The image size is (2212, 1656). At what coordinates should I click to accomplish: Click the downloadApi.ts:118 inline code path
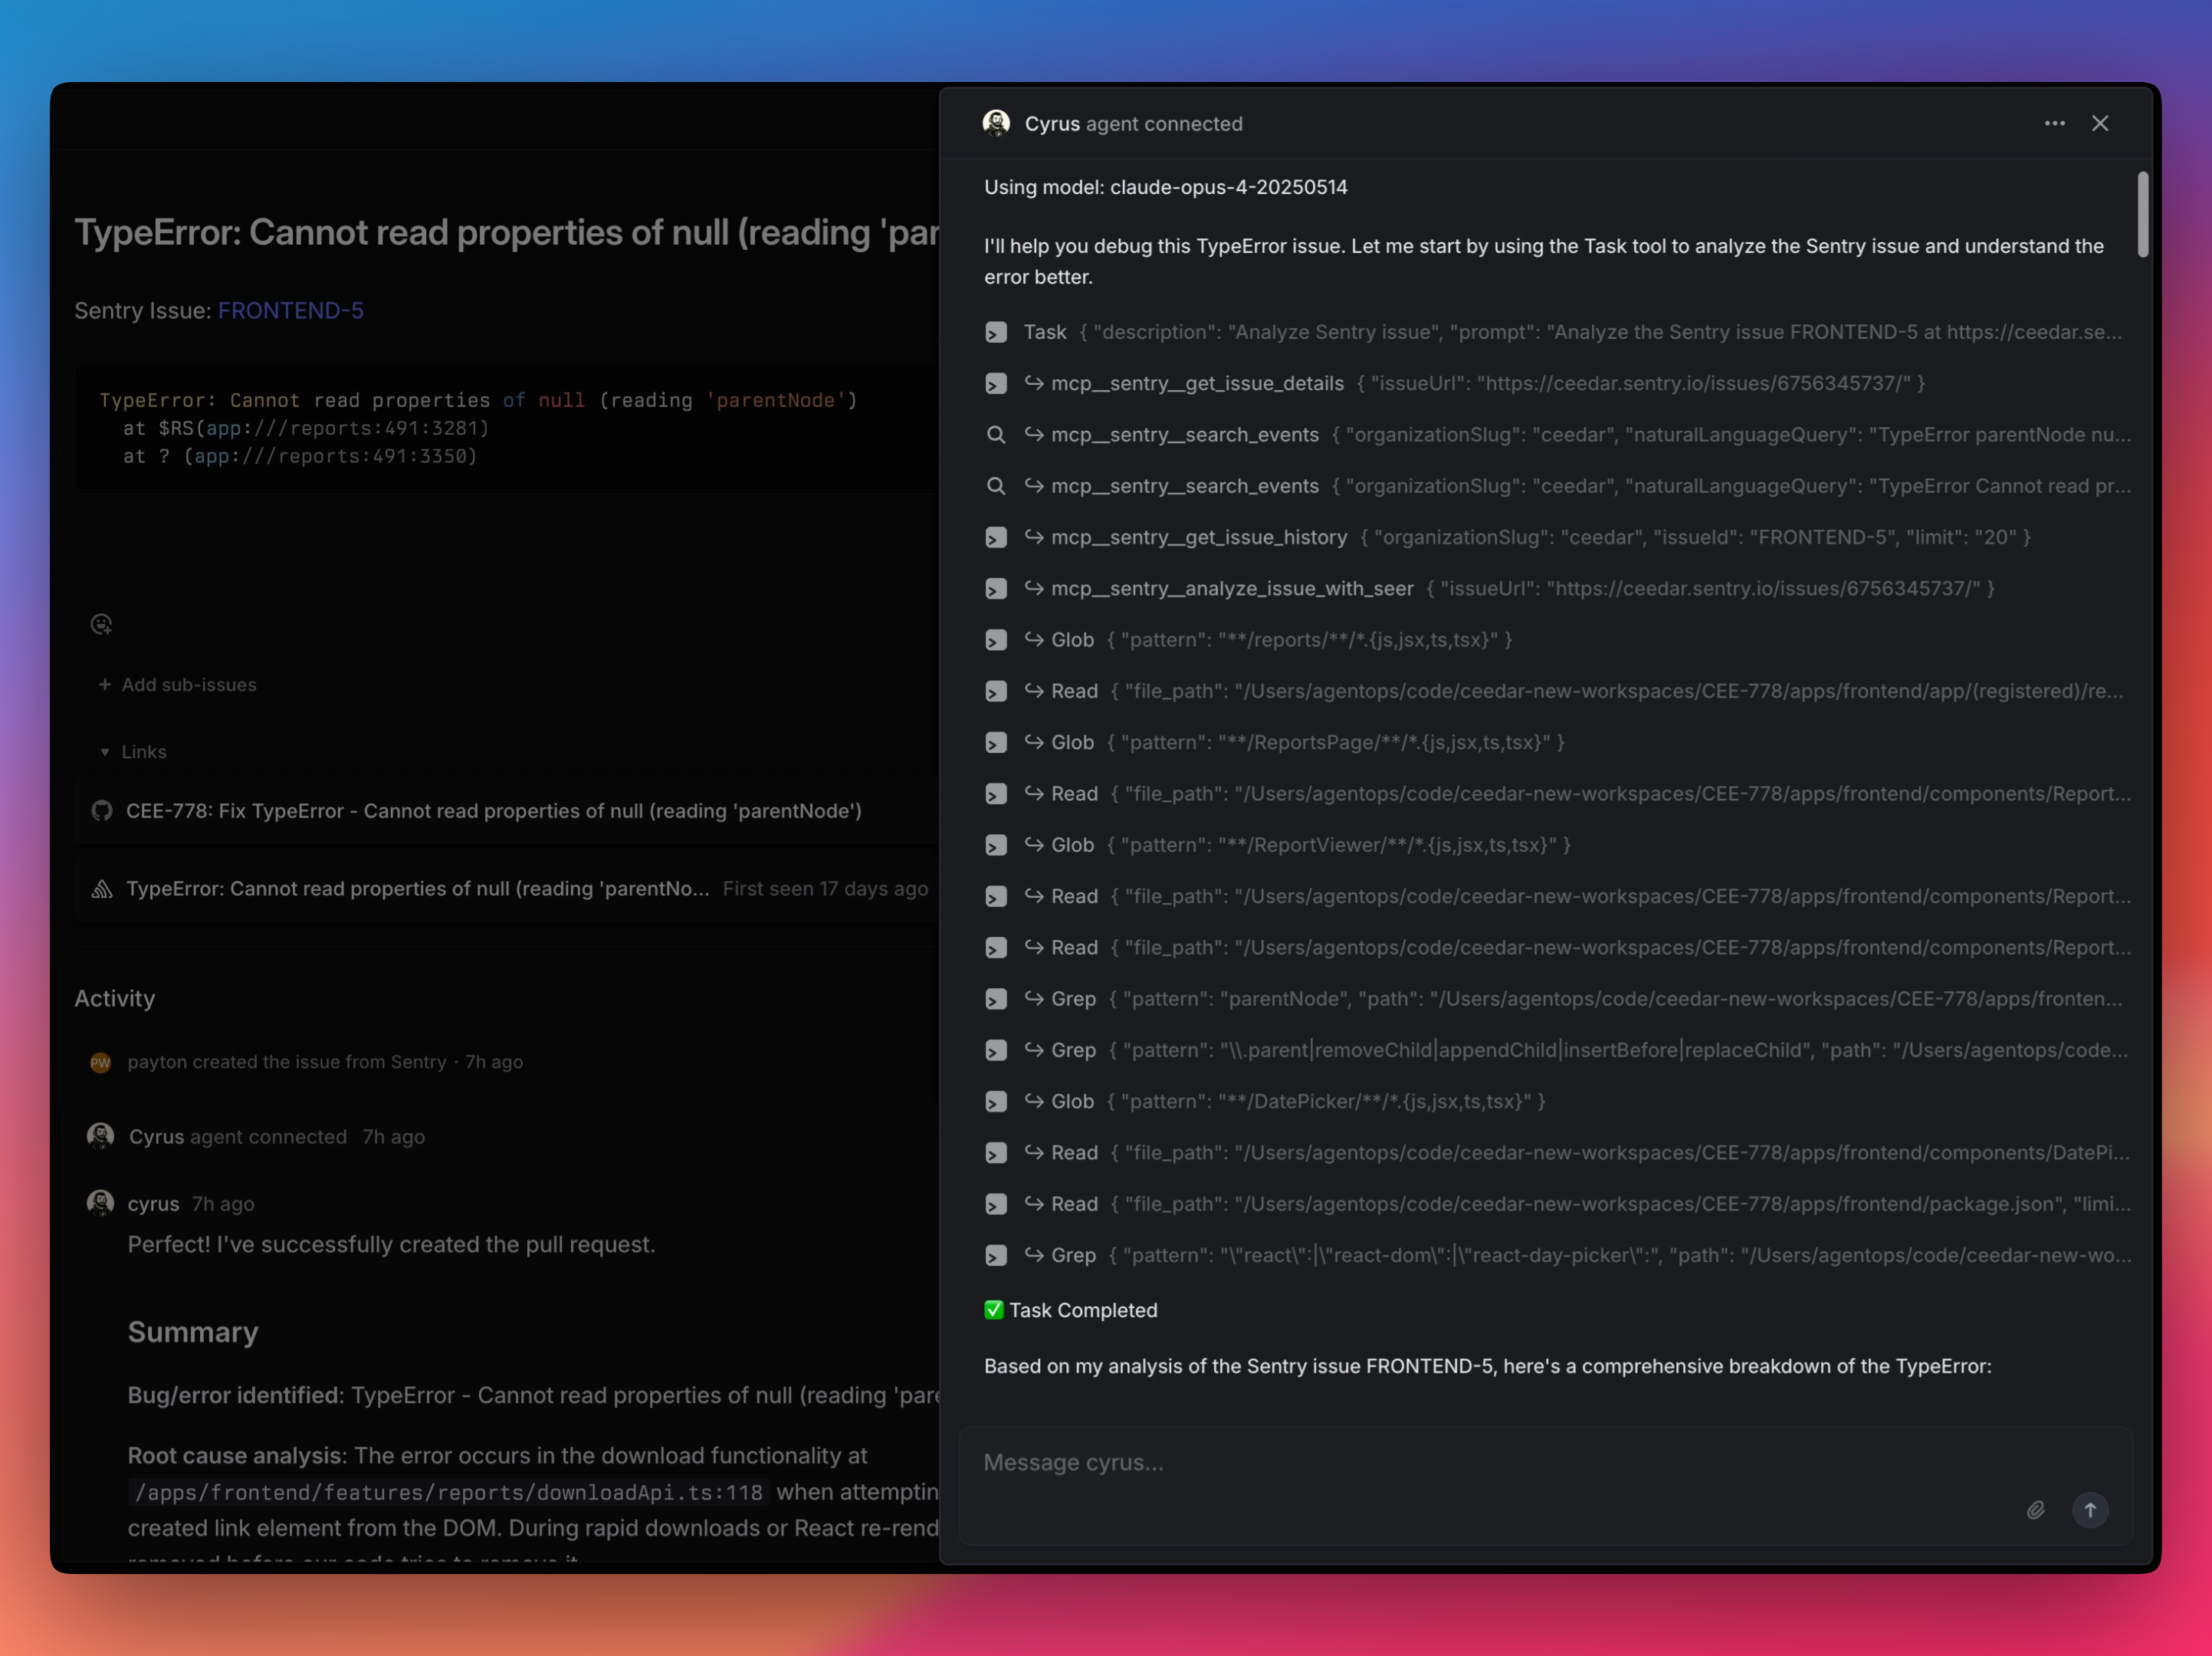tap(448, 1493)
